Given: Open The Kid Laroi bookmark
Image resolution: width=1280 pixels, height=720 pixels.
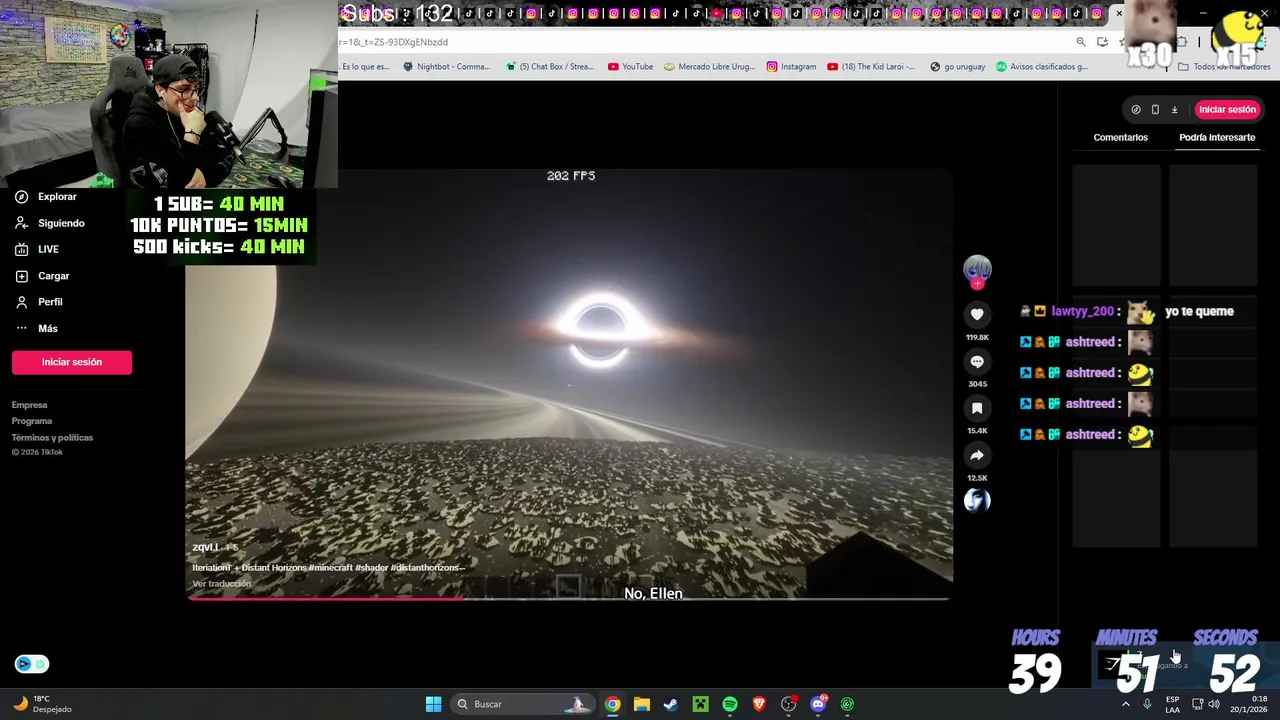Looking at the screenshot, I should (x=871, y=67).
